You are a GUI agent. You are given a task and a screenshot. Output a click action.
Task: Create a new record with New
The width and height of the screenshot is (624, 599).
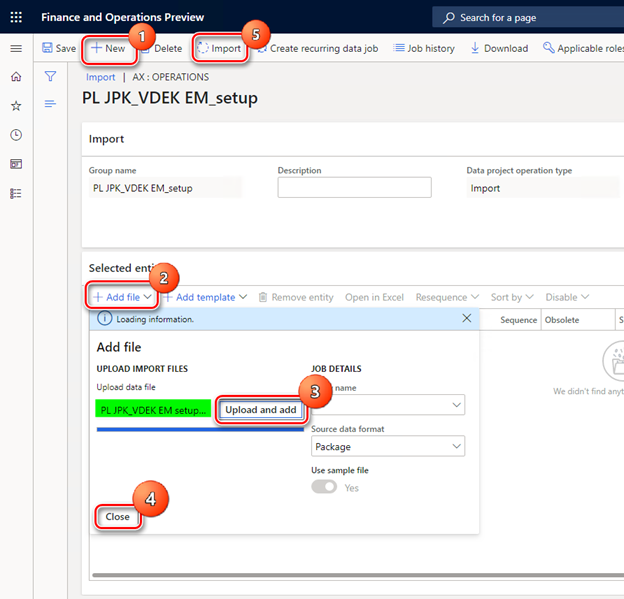click(x=108, y=48)
